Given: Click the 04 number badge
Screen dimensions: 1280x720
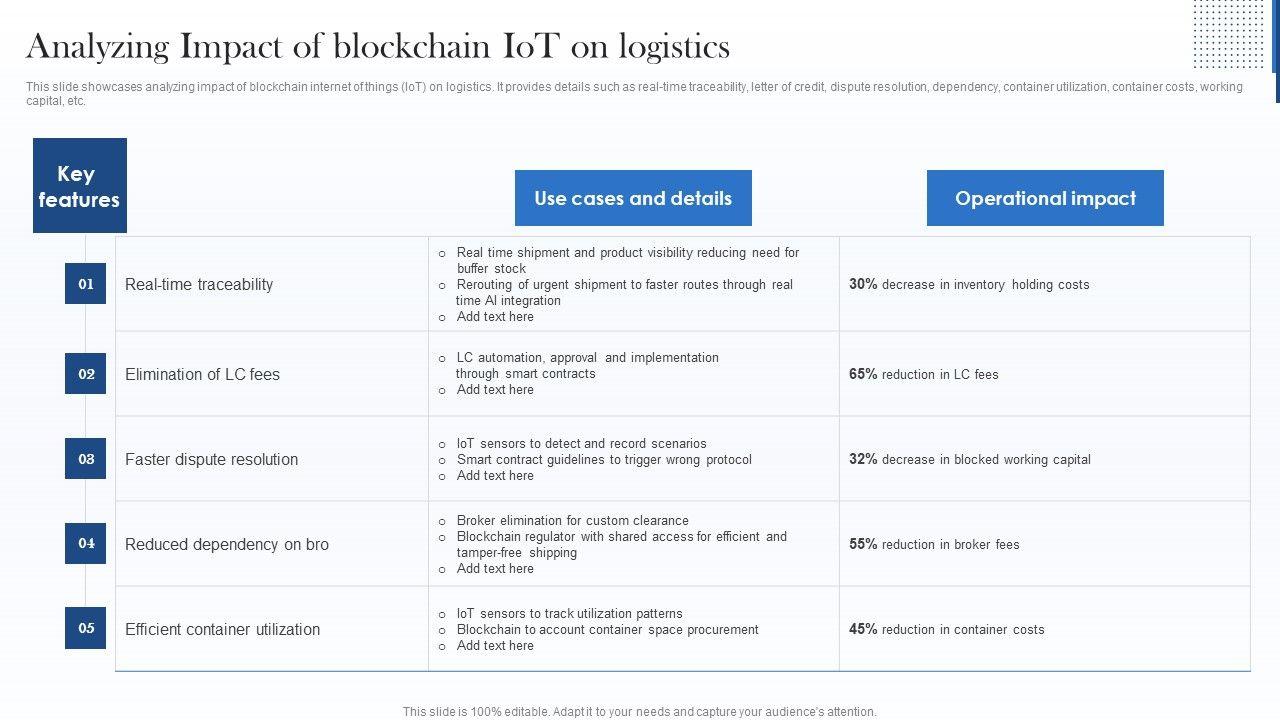Looking at the screenshot, I should (86, 544).
